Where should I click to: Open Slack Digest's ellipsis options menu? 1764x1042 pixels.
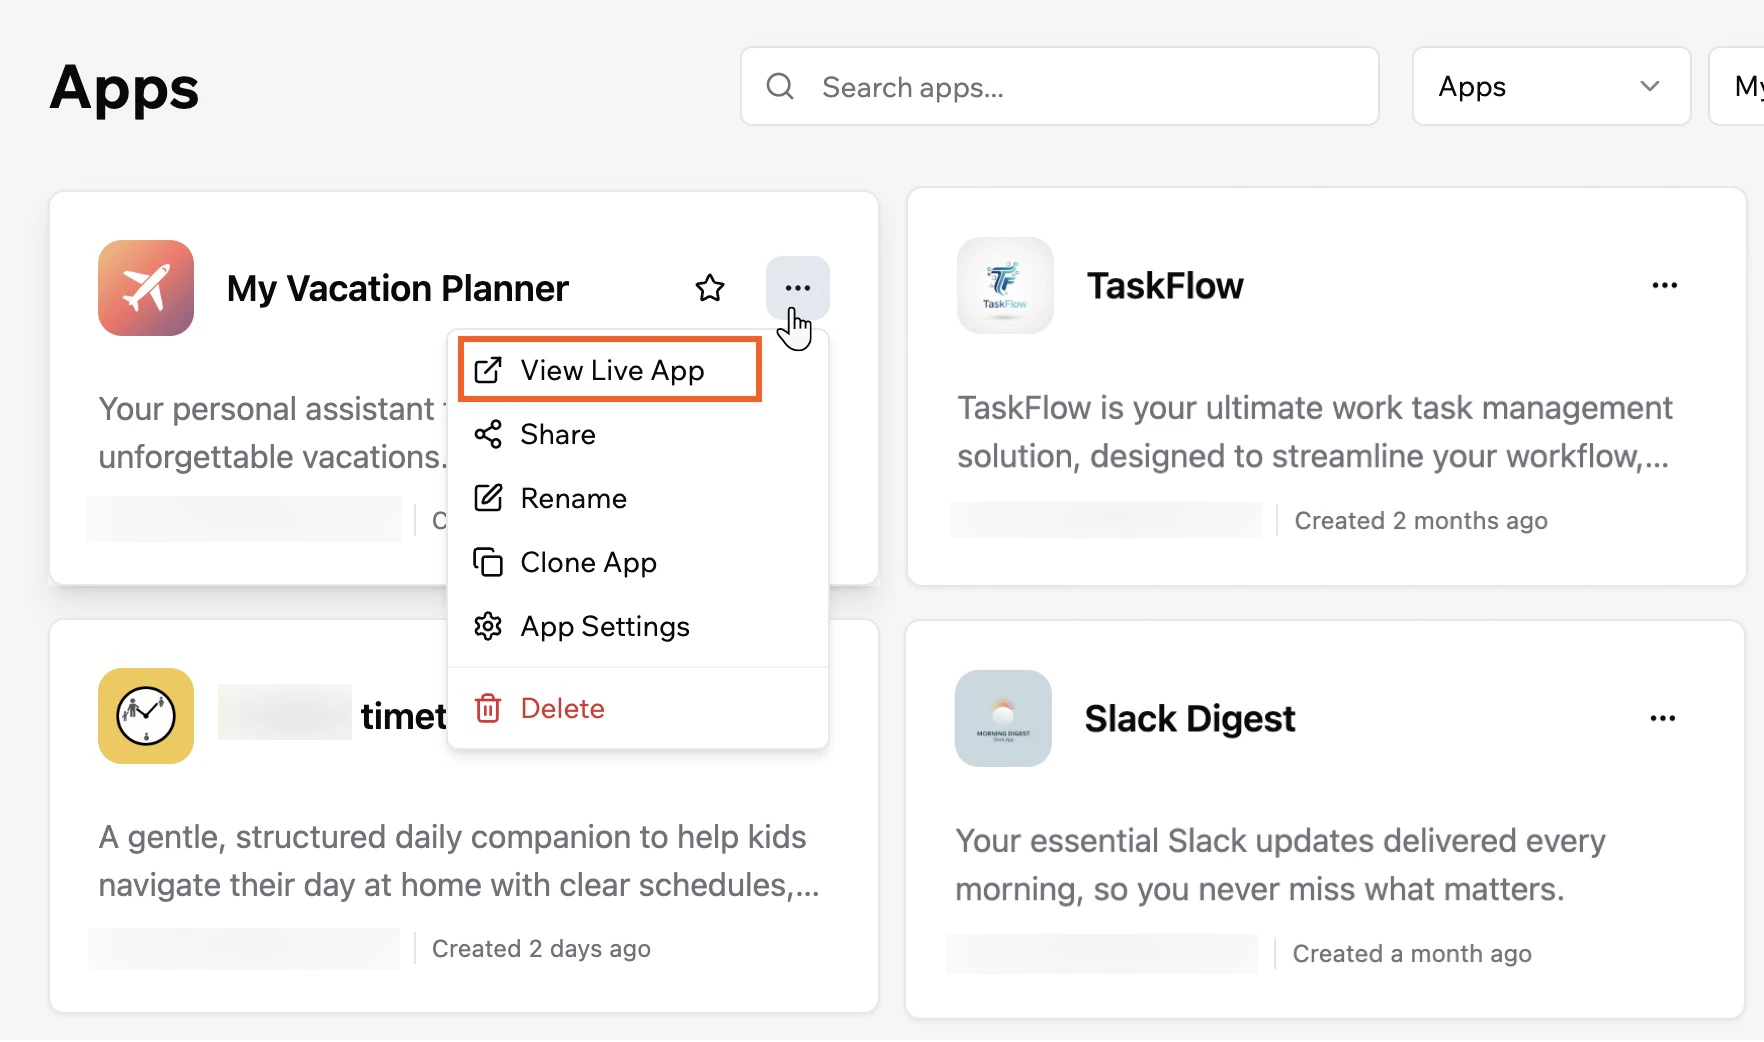point(1662,718)
